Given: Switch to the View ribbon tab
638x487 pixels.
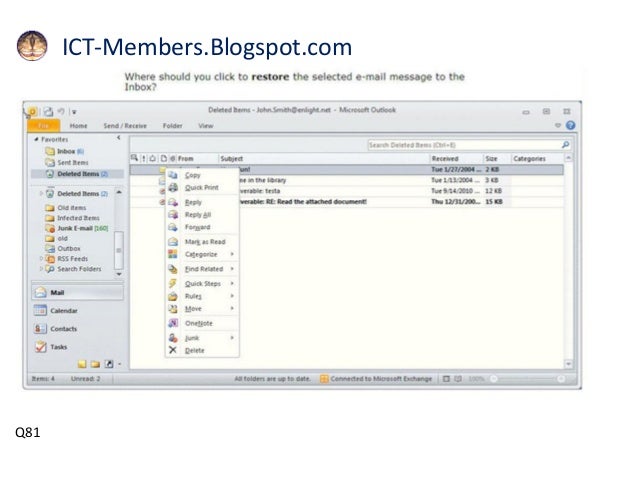Looking at the screenshot, I should tap(205, 126).
